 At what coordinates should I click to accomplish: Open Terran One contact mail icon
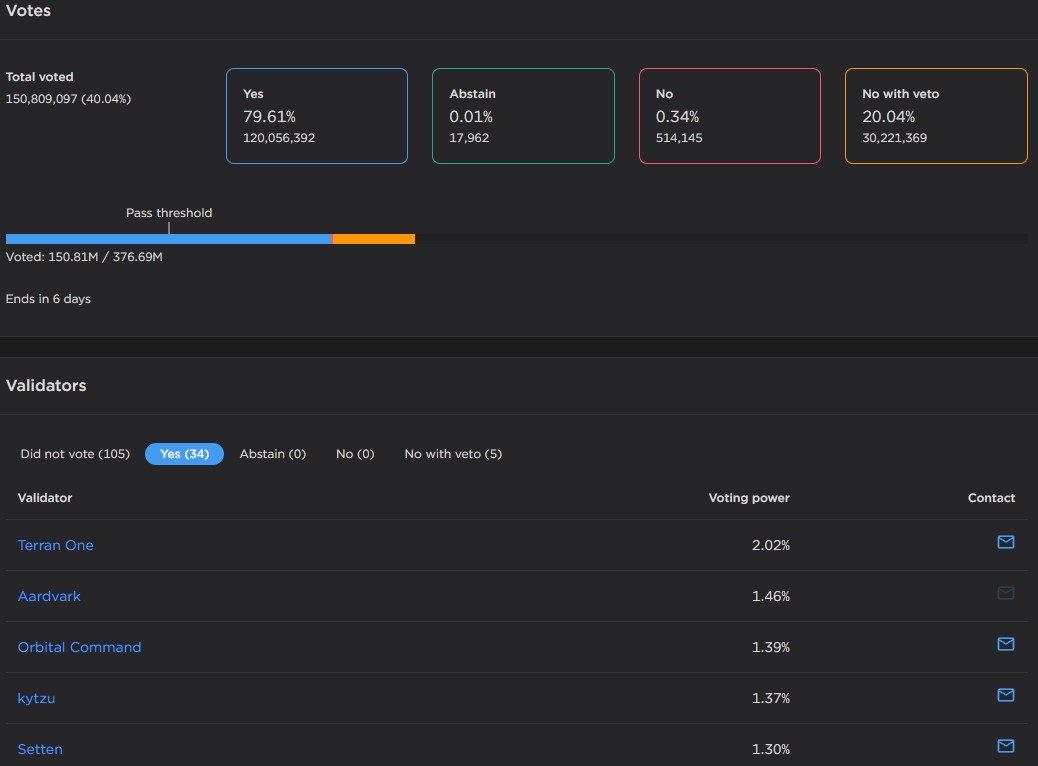click(1006, 542)
